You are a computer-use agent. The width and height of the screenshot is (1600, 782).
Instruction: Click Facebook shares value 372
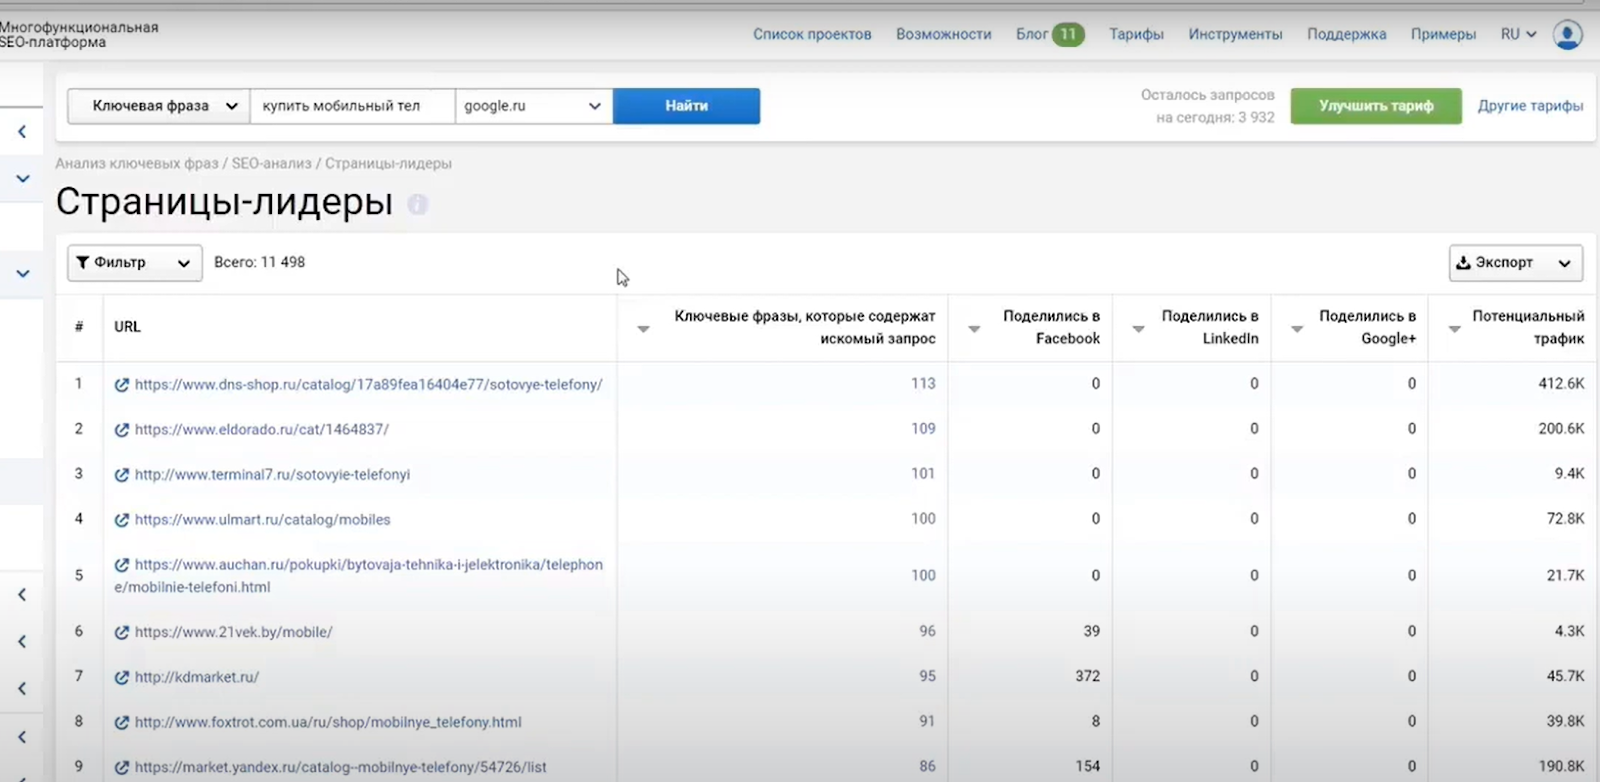click(x=1088, y=677)
